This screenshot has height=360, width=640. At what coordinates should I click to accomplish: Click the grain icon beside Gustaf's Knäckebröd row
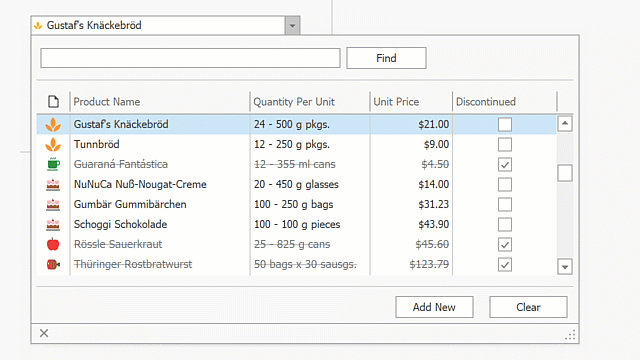[x=53, y=124]
